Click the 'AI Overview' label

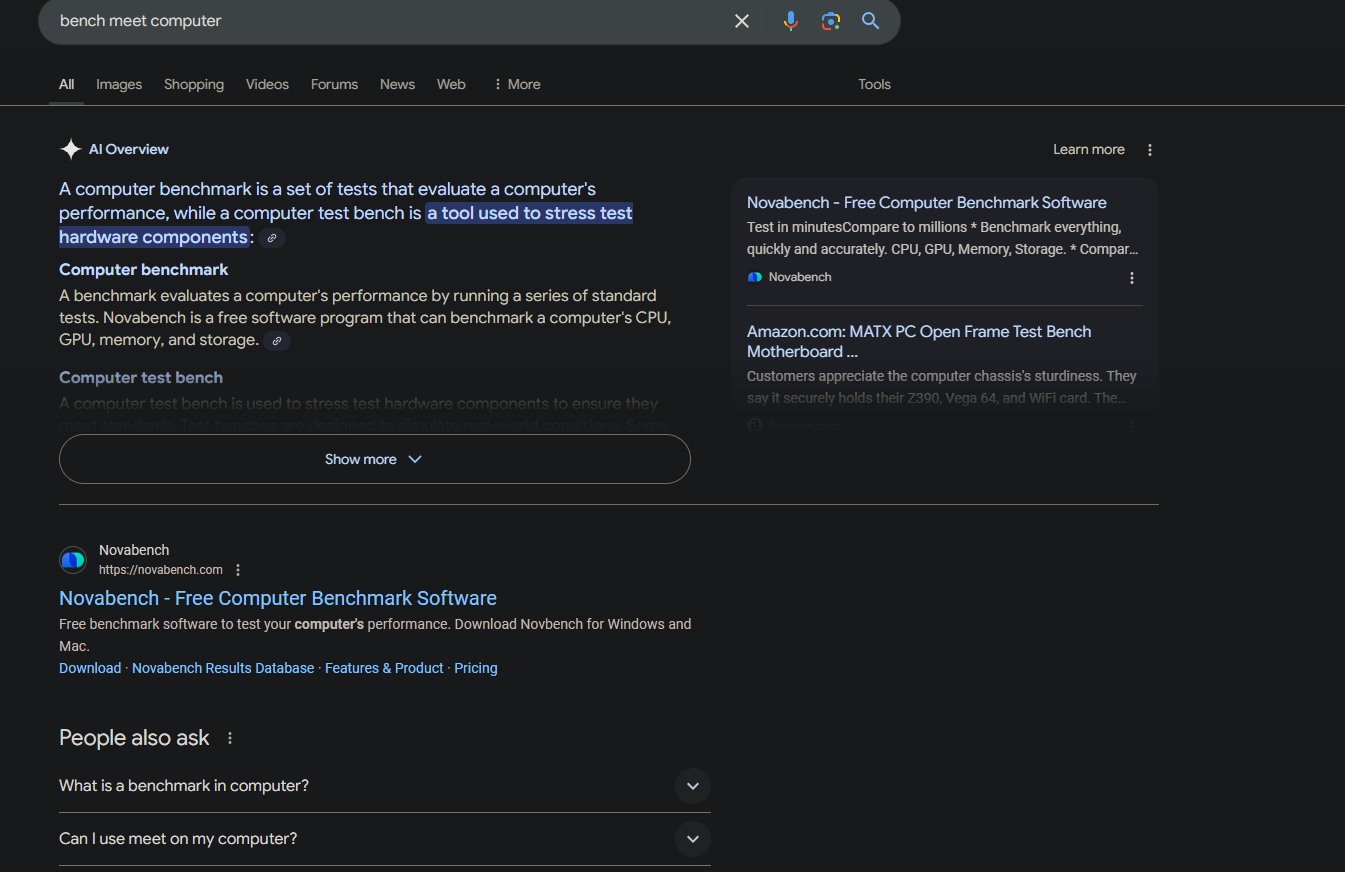tap(129, 149)
